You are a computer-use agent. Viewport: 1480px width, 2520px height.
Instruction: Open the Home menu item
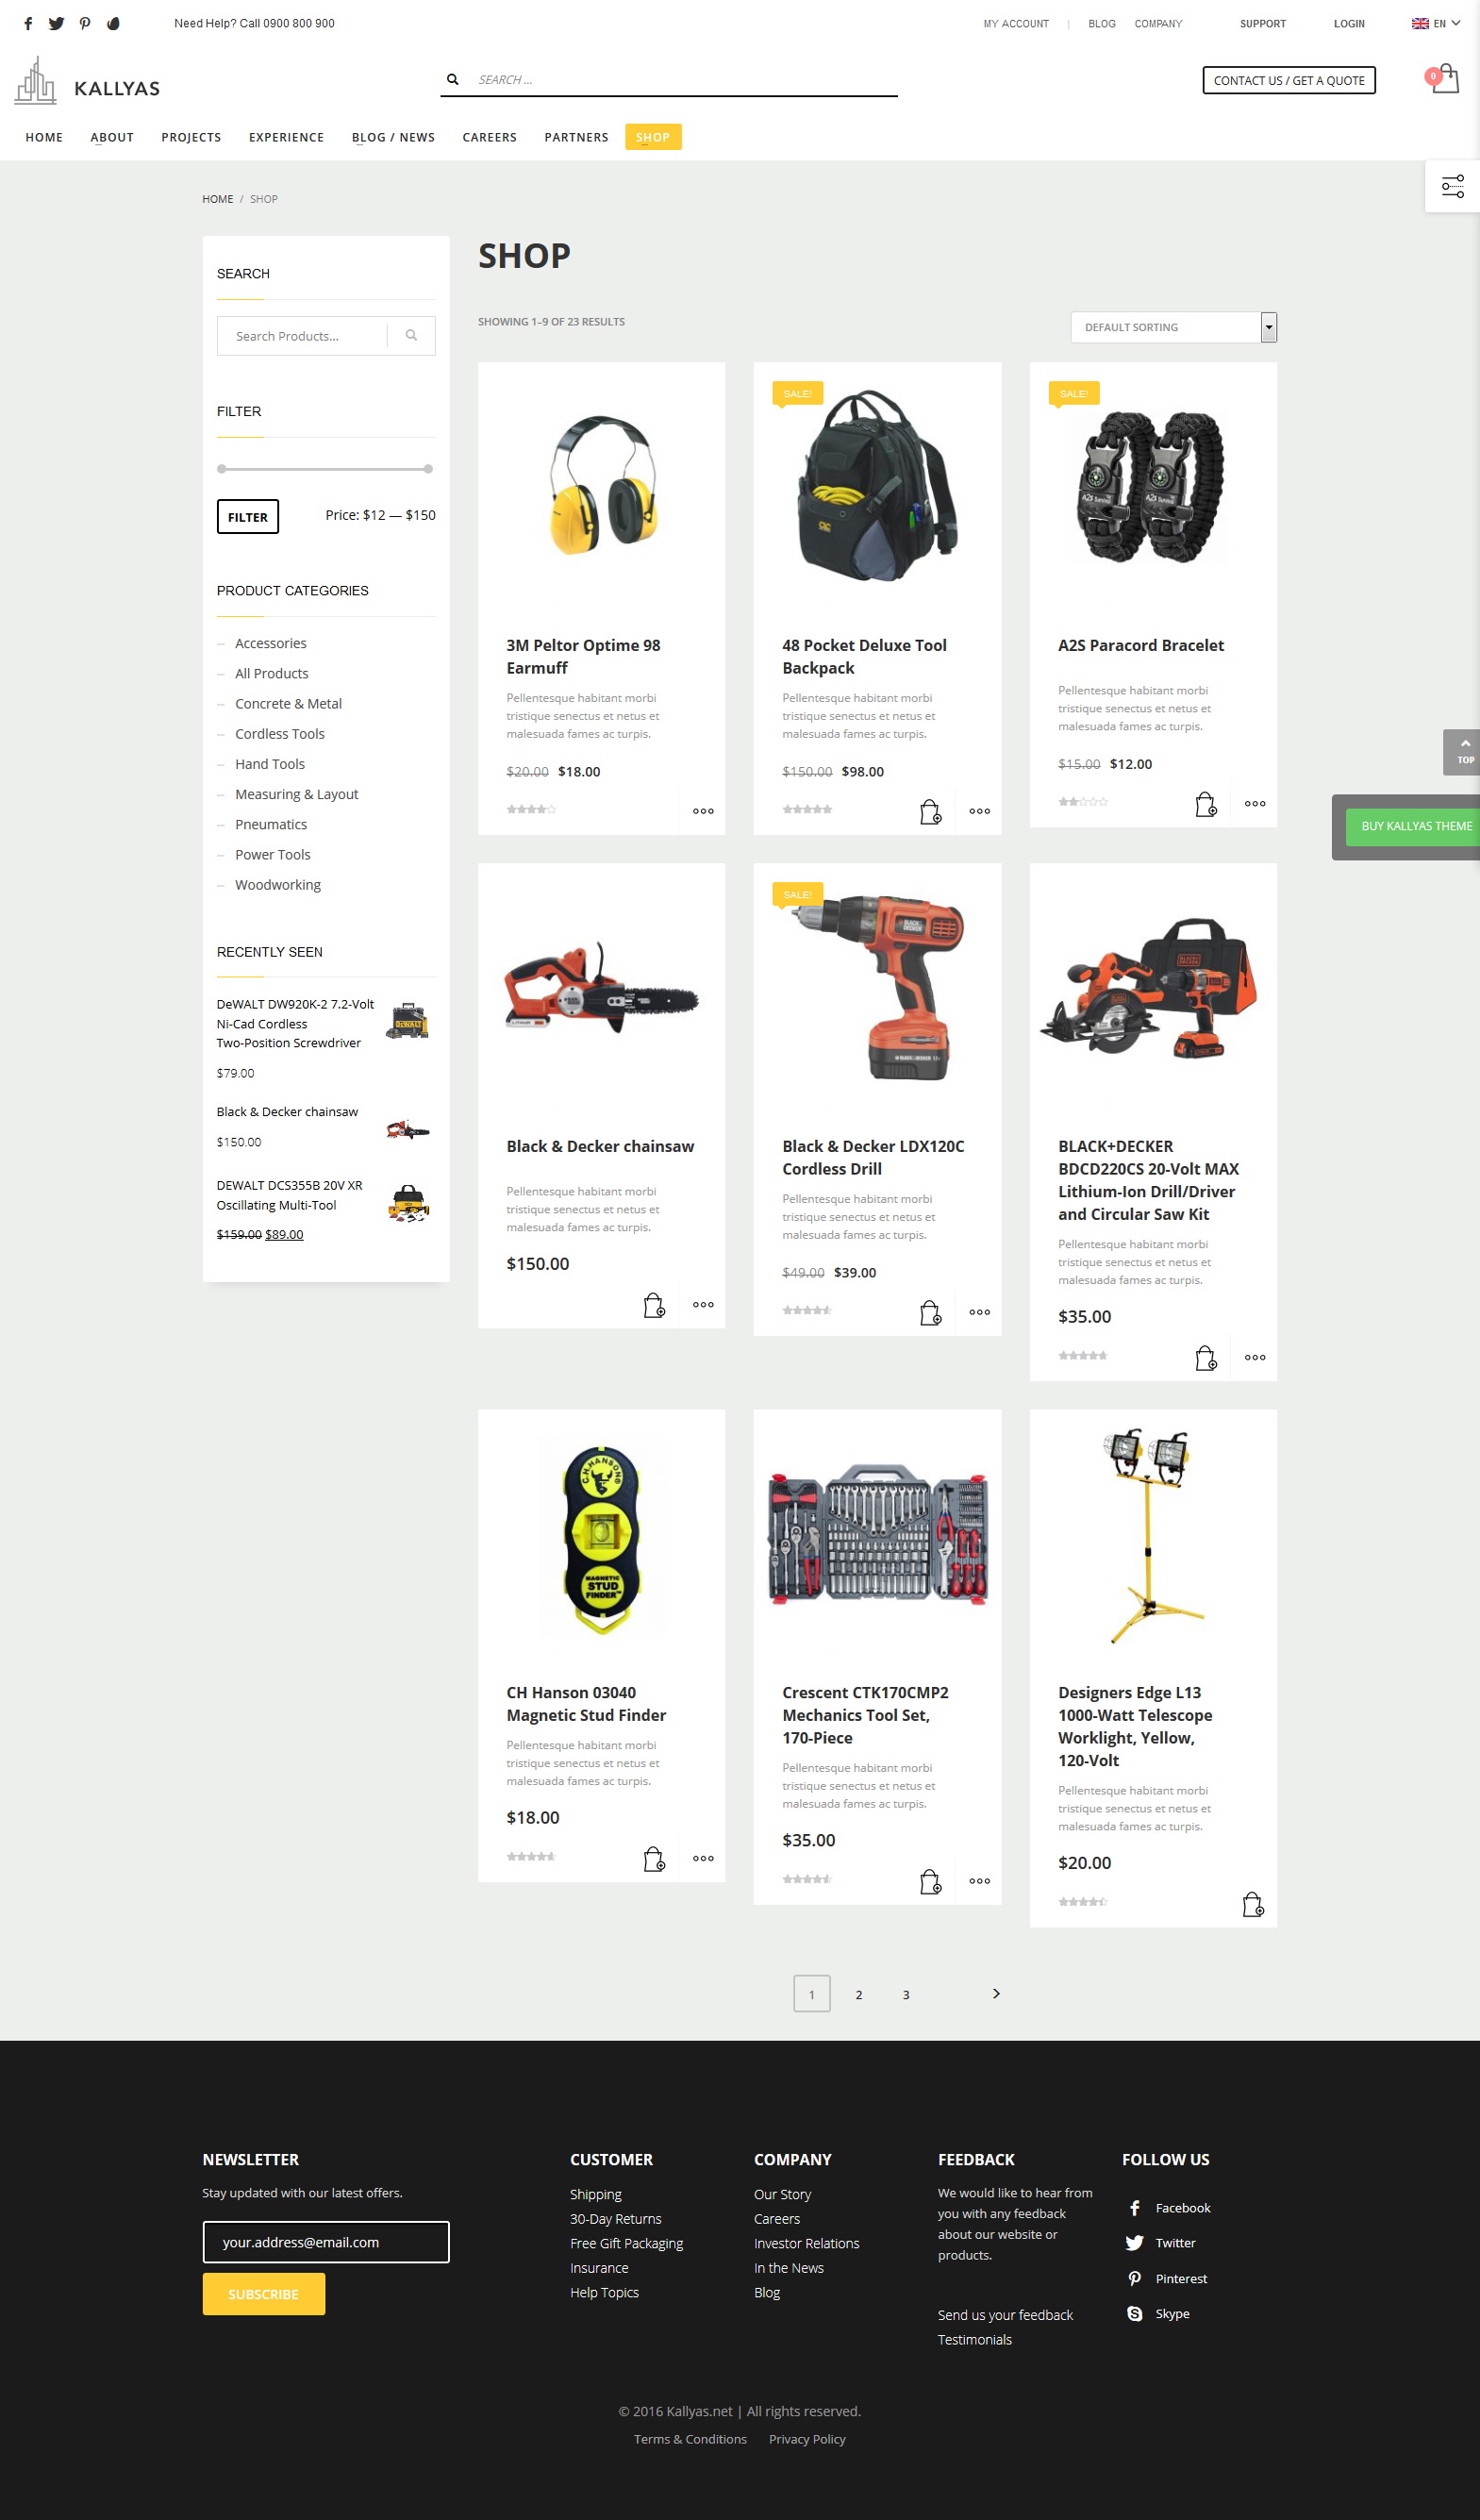tap(44, 138)
